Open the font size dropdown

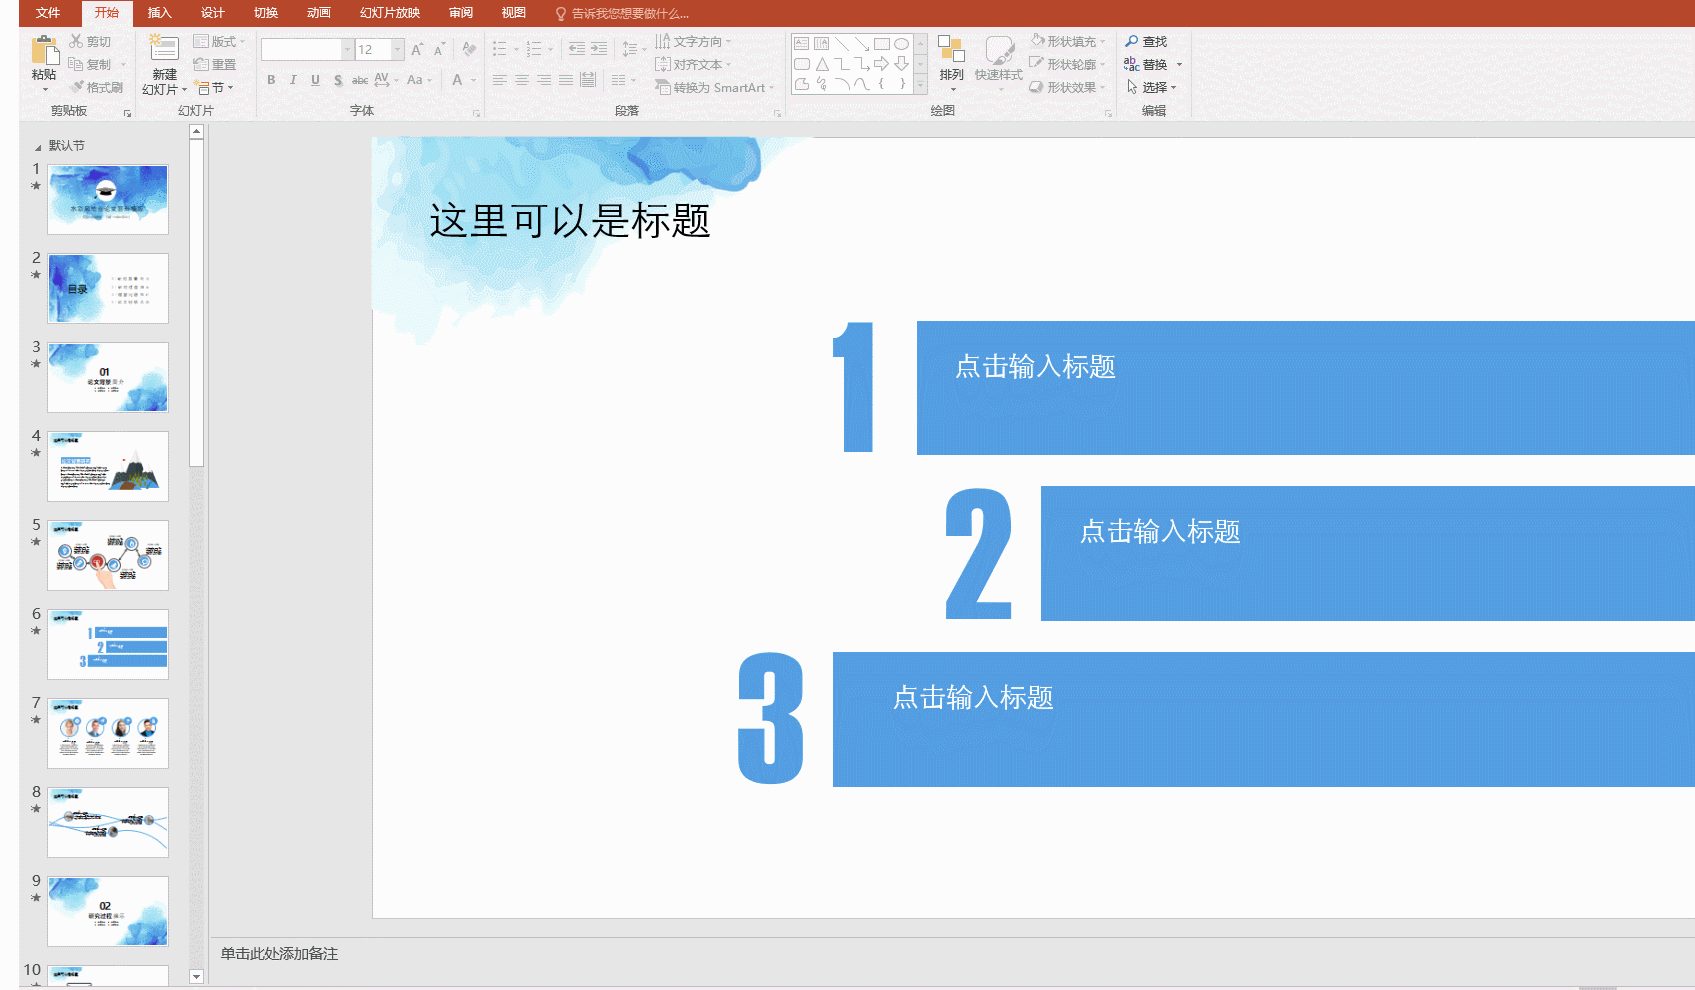coord(395,49)
